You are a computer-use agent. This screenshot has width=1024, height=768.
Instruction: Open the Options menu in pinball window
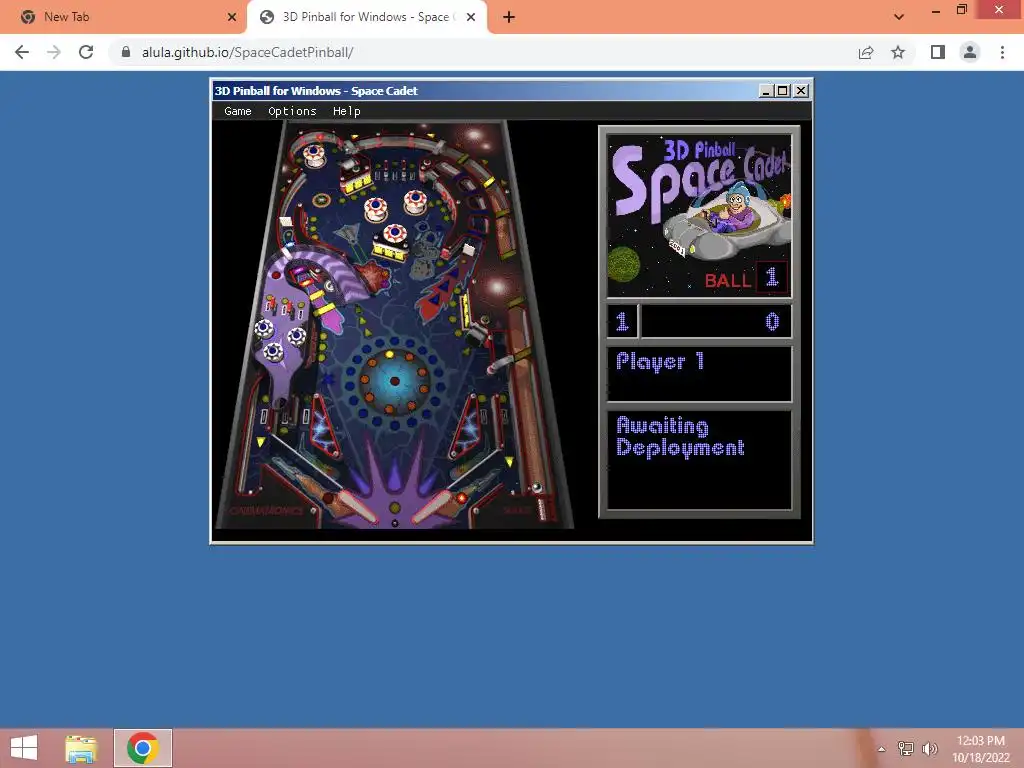pos(292,111)
